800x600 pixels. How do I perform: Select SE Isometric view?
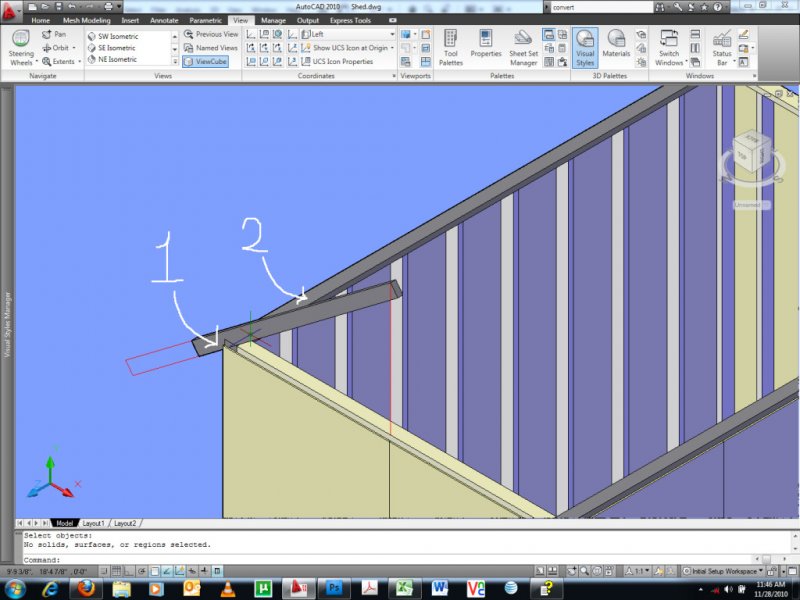point(112,48)
